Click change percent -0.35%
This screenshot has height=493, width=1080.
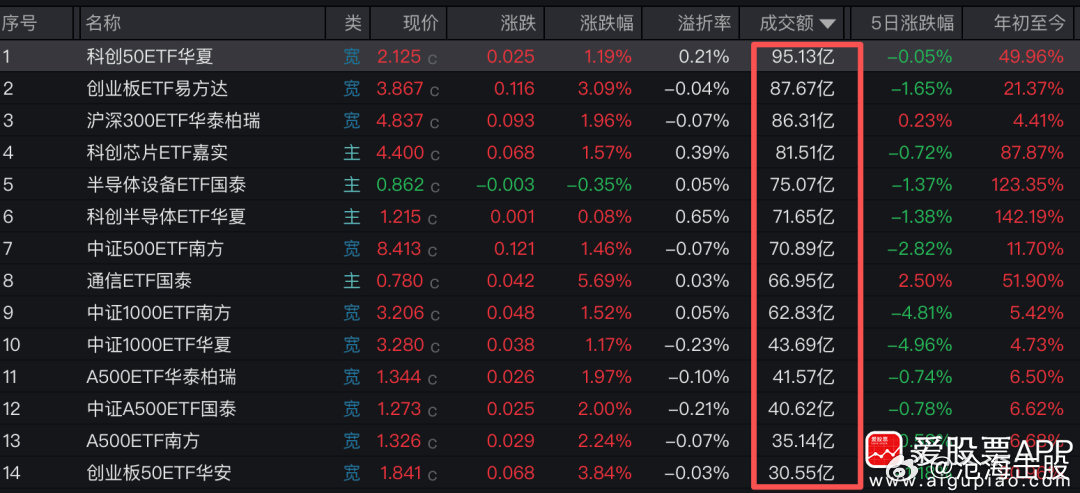pyautogui.click(x=599, y=185)
